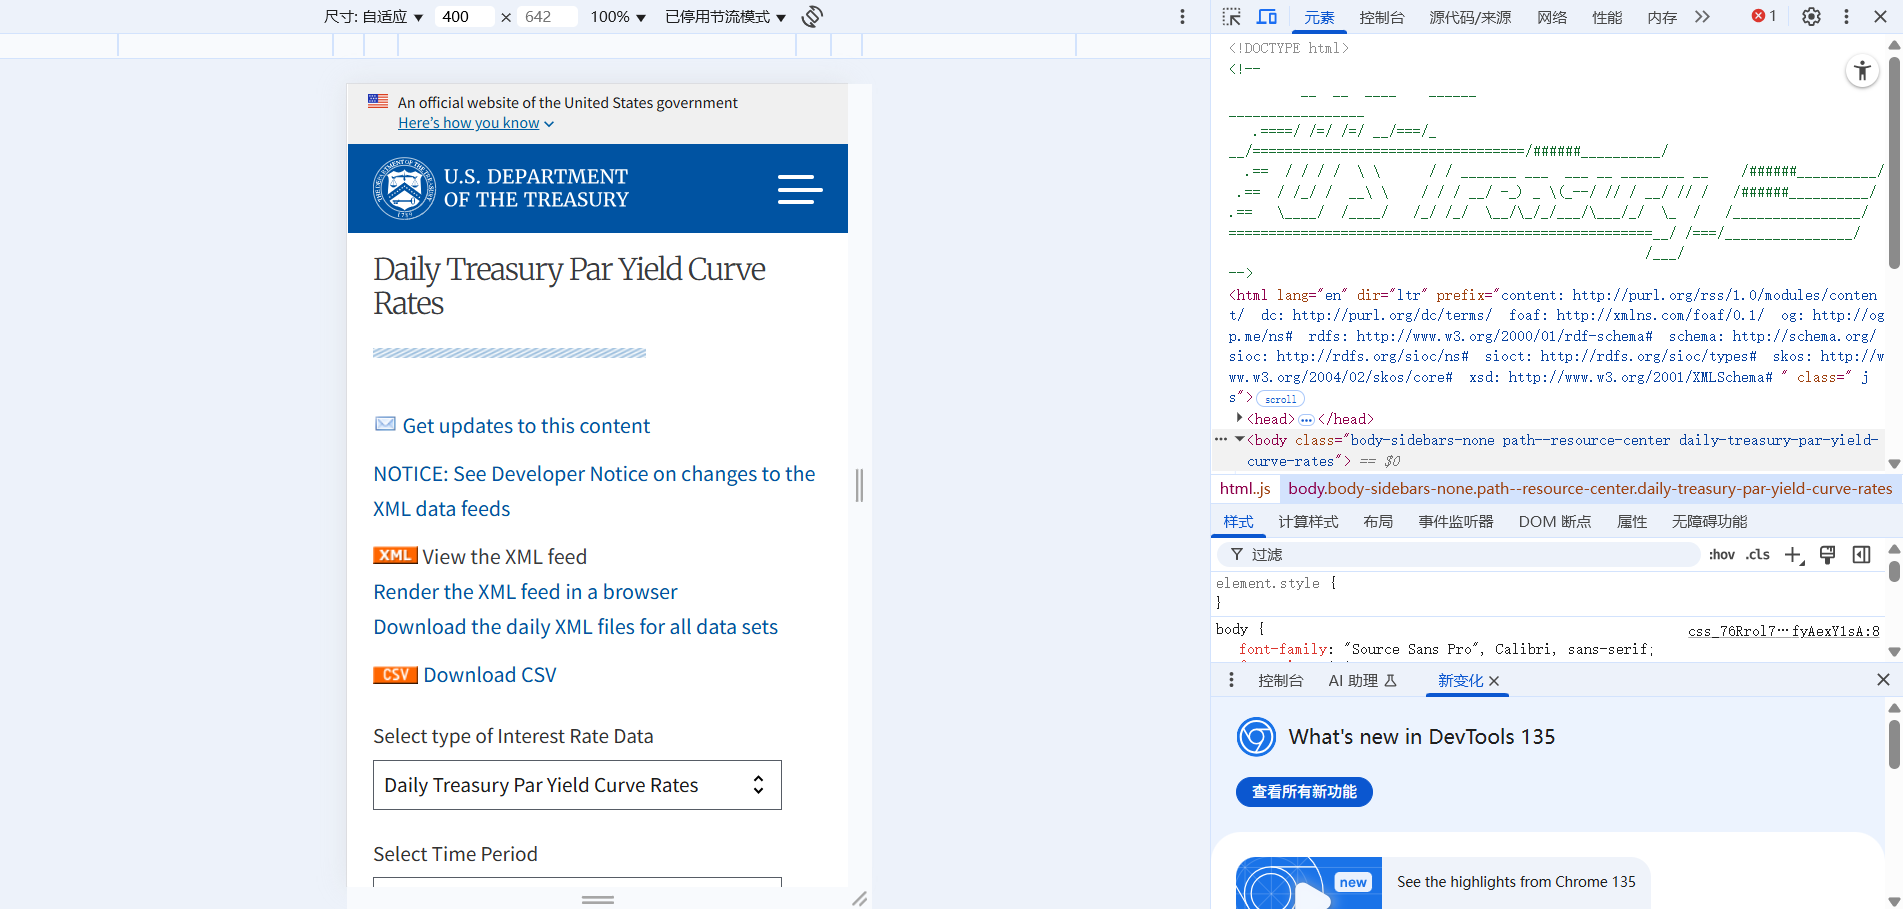The image size is (1903, 909).
Task: Click the new style rule plus icon
Action: click(1794, 555)
